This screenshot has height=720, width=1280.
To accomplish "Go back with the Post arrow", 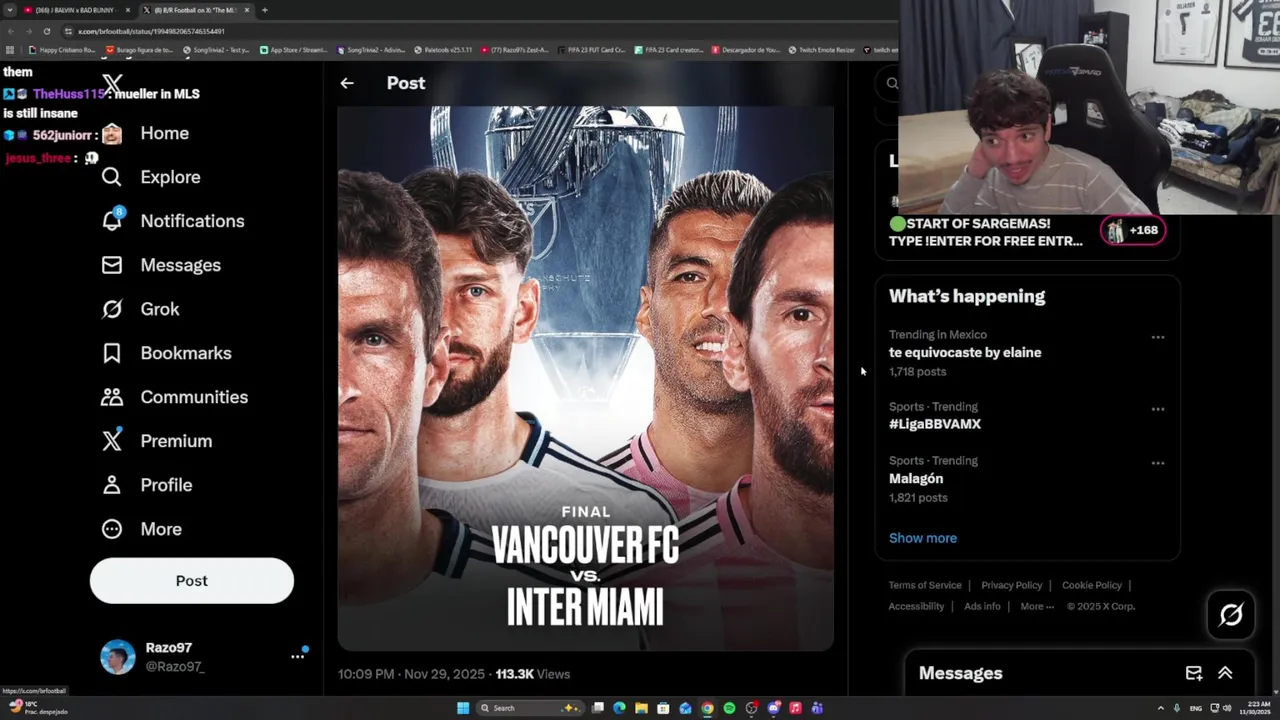I will 347,83.
